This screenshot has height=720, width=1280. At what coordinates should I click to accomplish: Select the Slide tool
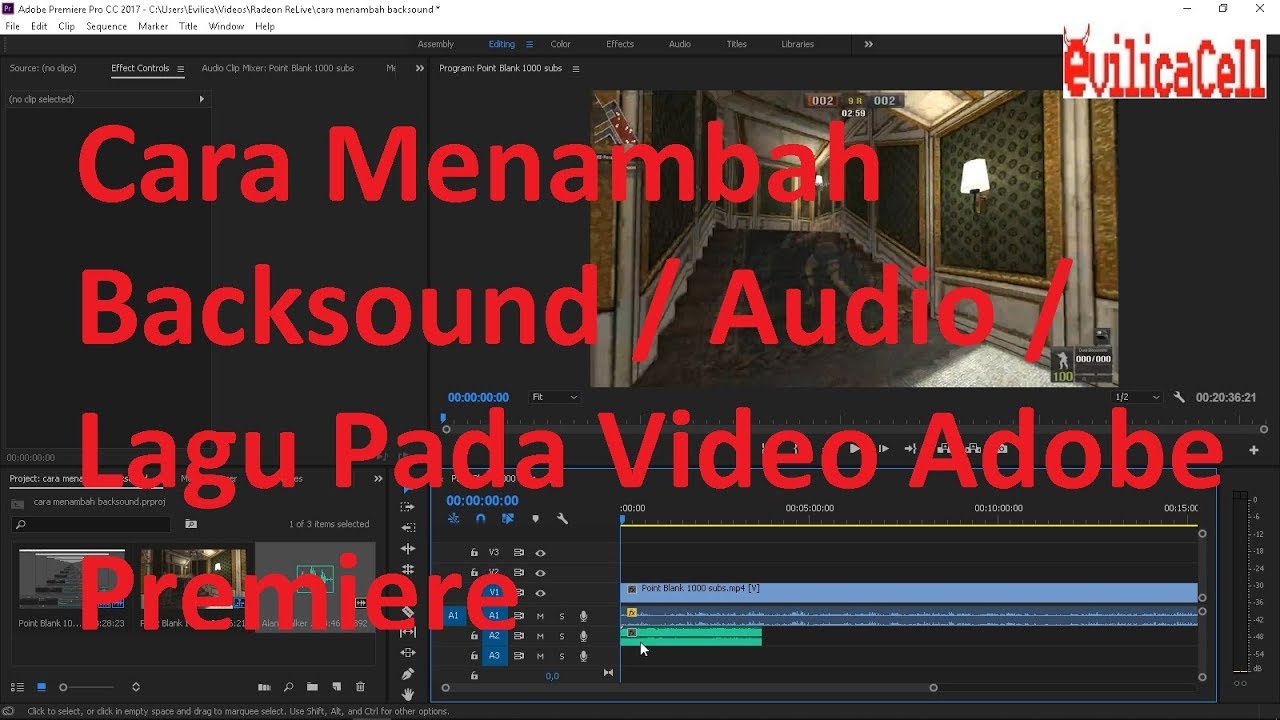coord(407,653)
